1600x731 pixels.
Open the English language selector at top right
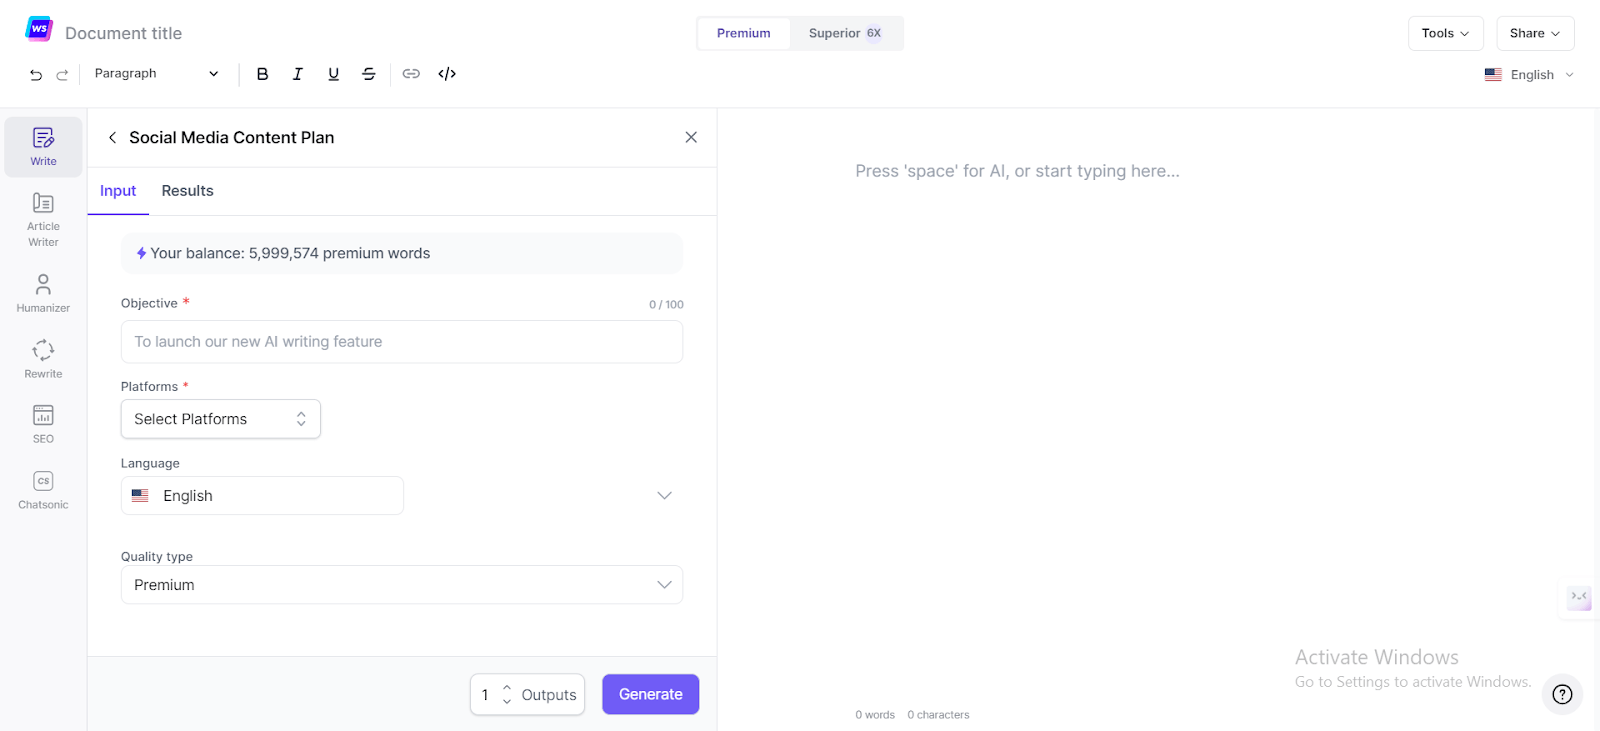[1529, 75]
